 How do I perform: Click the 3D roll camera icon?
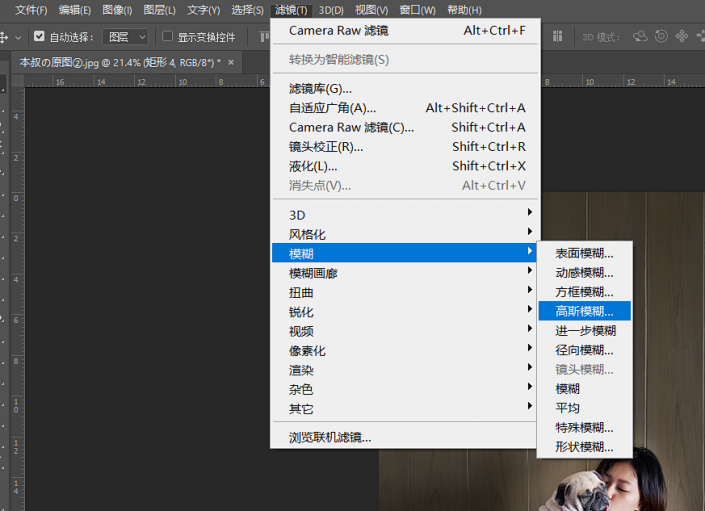pyautogui.click(x=661, y=37)
